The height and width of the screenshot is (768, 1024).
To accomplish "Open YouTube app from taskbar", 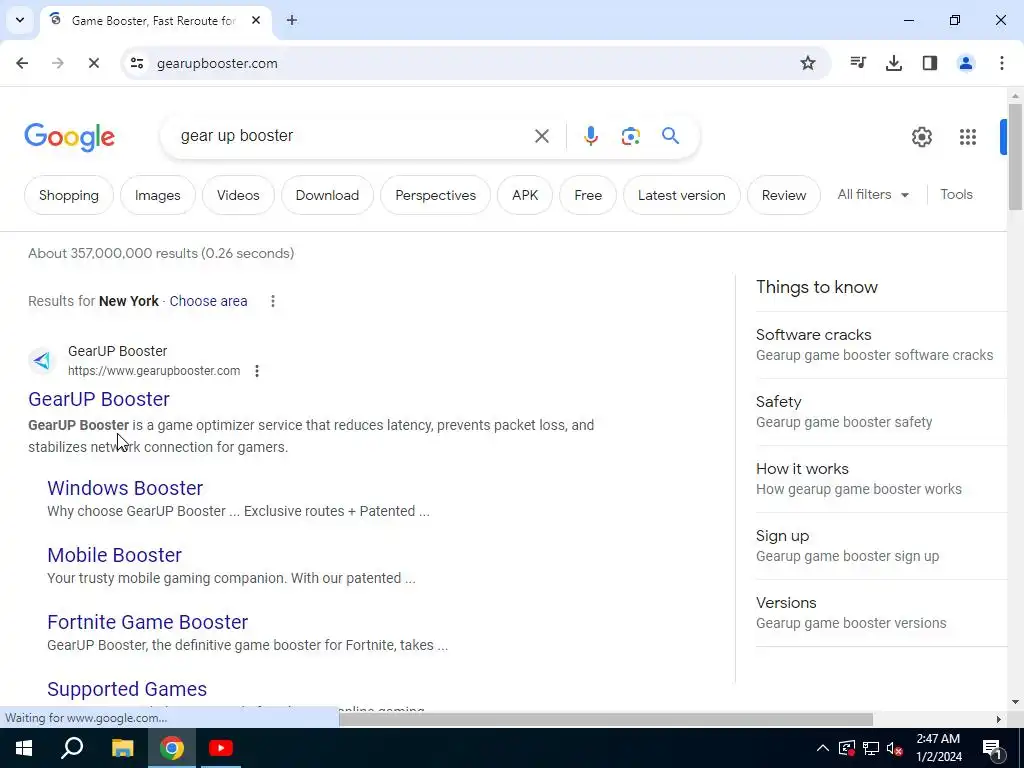I will pyautogui.click(x=221, y=748).
